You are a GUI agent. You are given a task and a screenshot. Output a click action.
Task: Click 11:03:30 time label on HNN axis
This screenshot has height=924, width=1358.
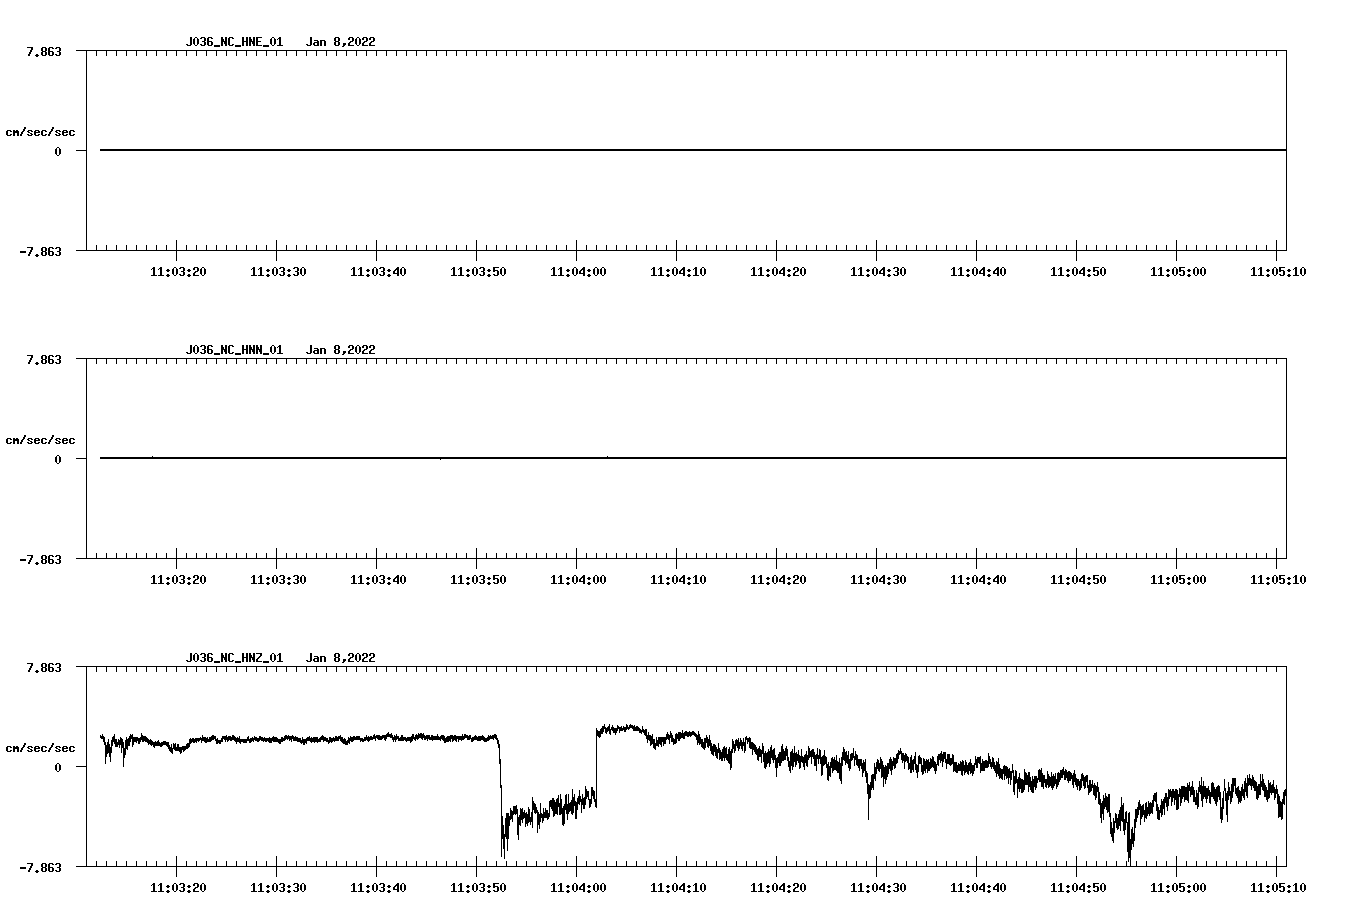coord(278,579)
